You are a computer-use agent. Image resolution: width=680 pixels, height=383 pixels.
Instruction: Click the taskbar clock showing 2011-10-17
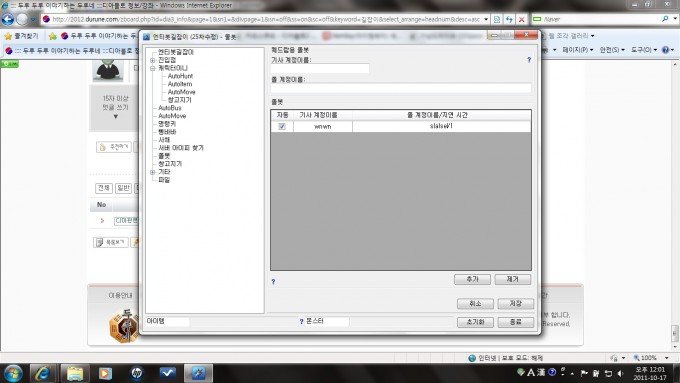click(x=649, y=373)
